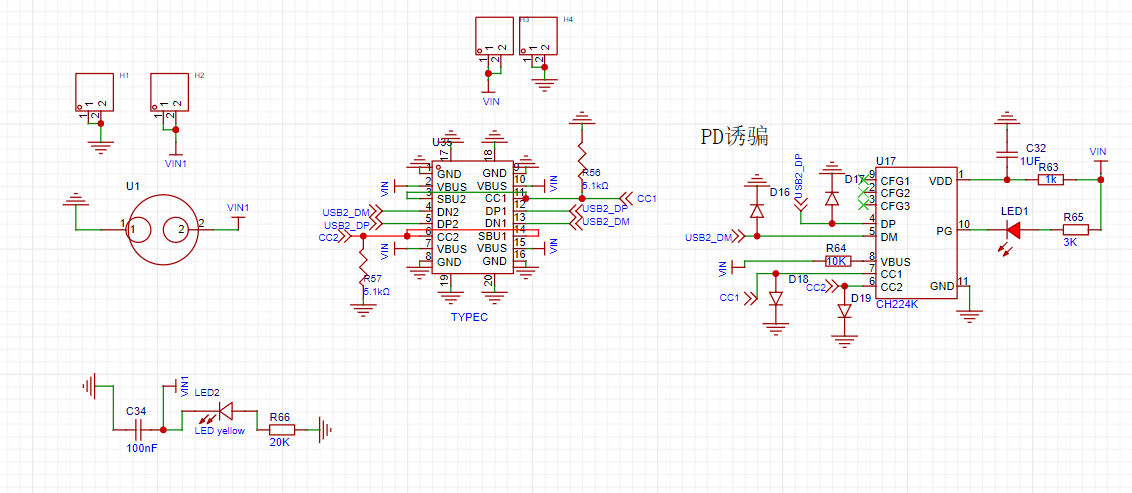Screen dimensions: 1132x493
Task: Select capacitor C34 symbol
Action: click(x=138, y=430)
